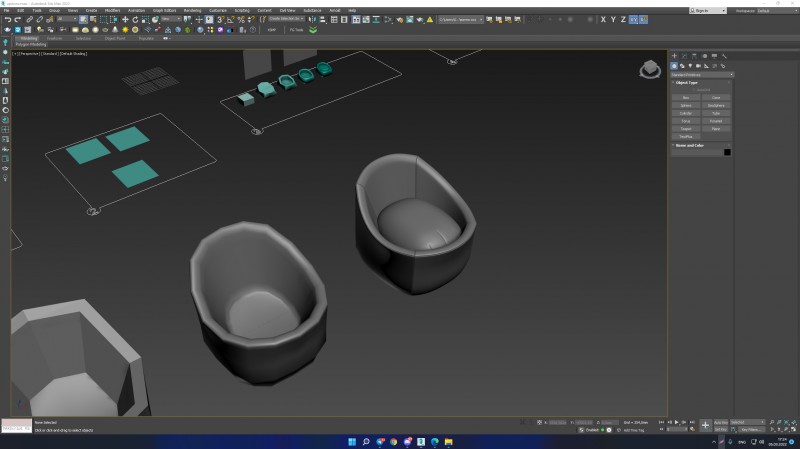This screenshot has width=800, height=449.
Task: Click the ViewCube in the viewport
Action: pyautogui.click(x=650, y=69)
